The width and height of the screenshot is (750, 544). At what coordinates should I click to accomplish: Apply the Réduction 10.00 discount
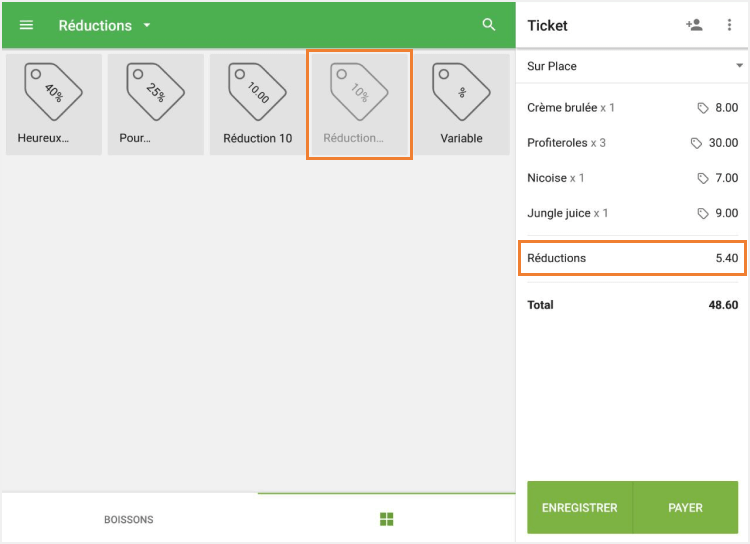(x=258, y=104)
